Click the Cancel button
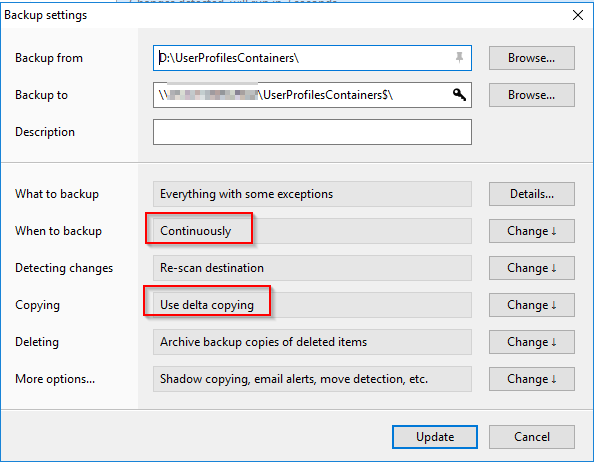The image size is (594, 462). [x=531, y=437]
